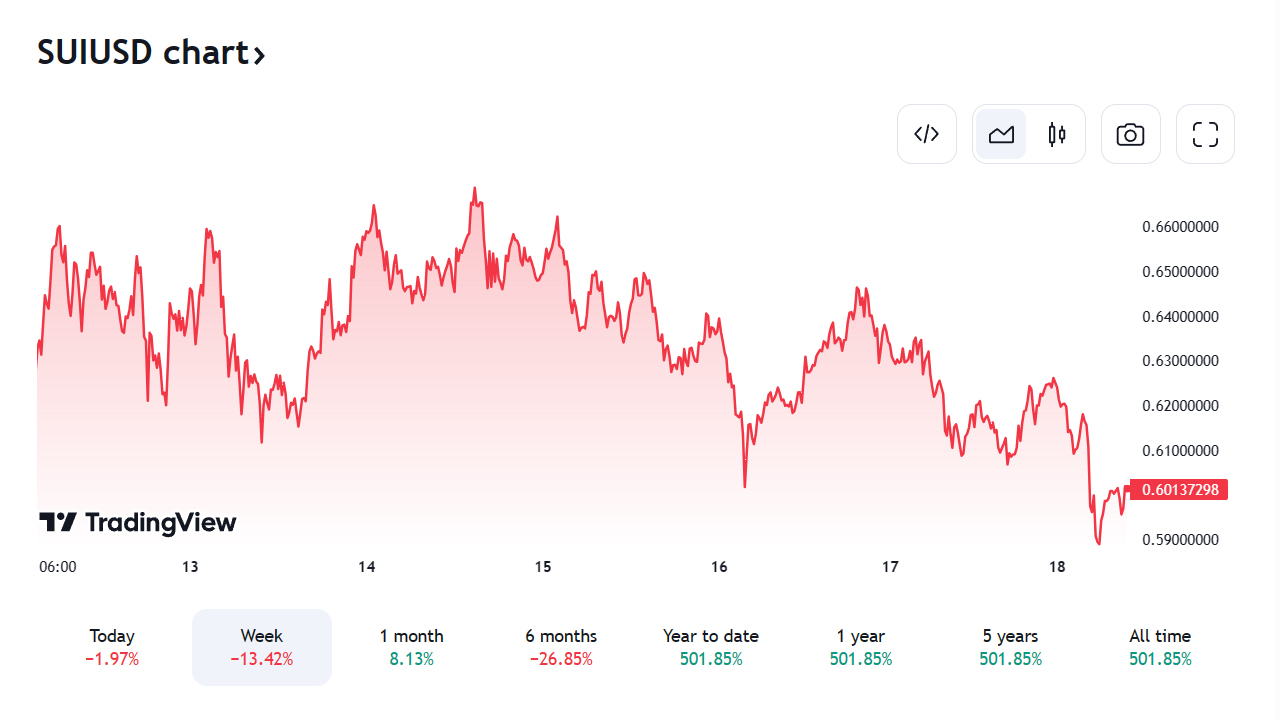The width and height of the screenshot is (1280, 720).
Task: Switch to 6 months range
Action: point(561,647)
